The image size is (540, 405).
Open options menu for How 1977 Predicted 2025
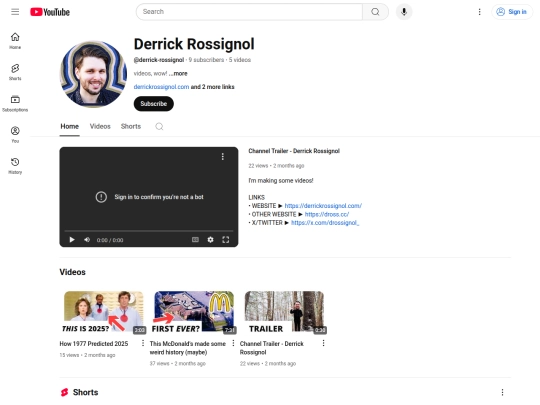[x=143, y=343]
